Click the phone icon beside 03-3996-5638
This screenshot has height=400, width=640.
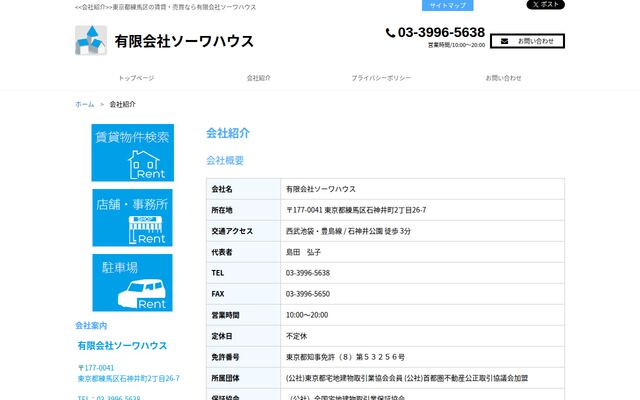coord(390,33)
